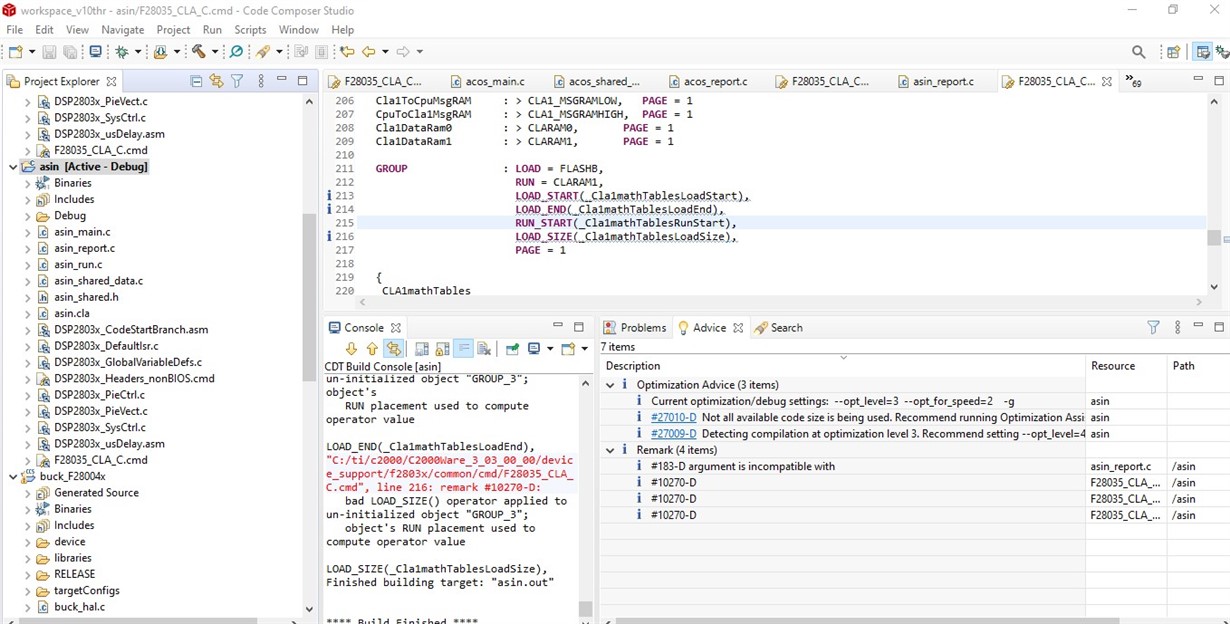Toggle Word Wrap in the Console toolbar
1230x624 pixels.
(x=463, y=349)
